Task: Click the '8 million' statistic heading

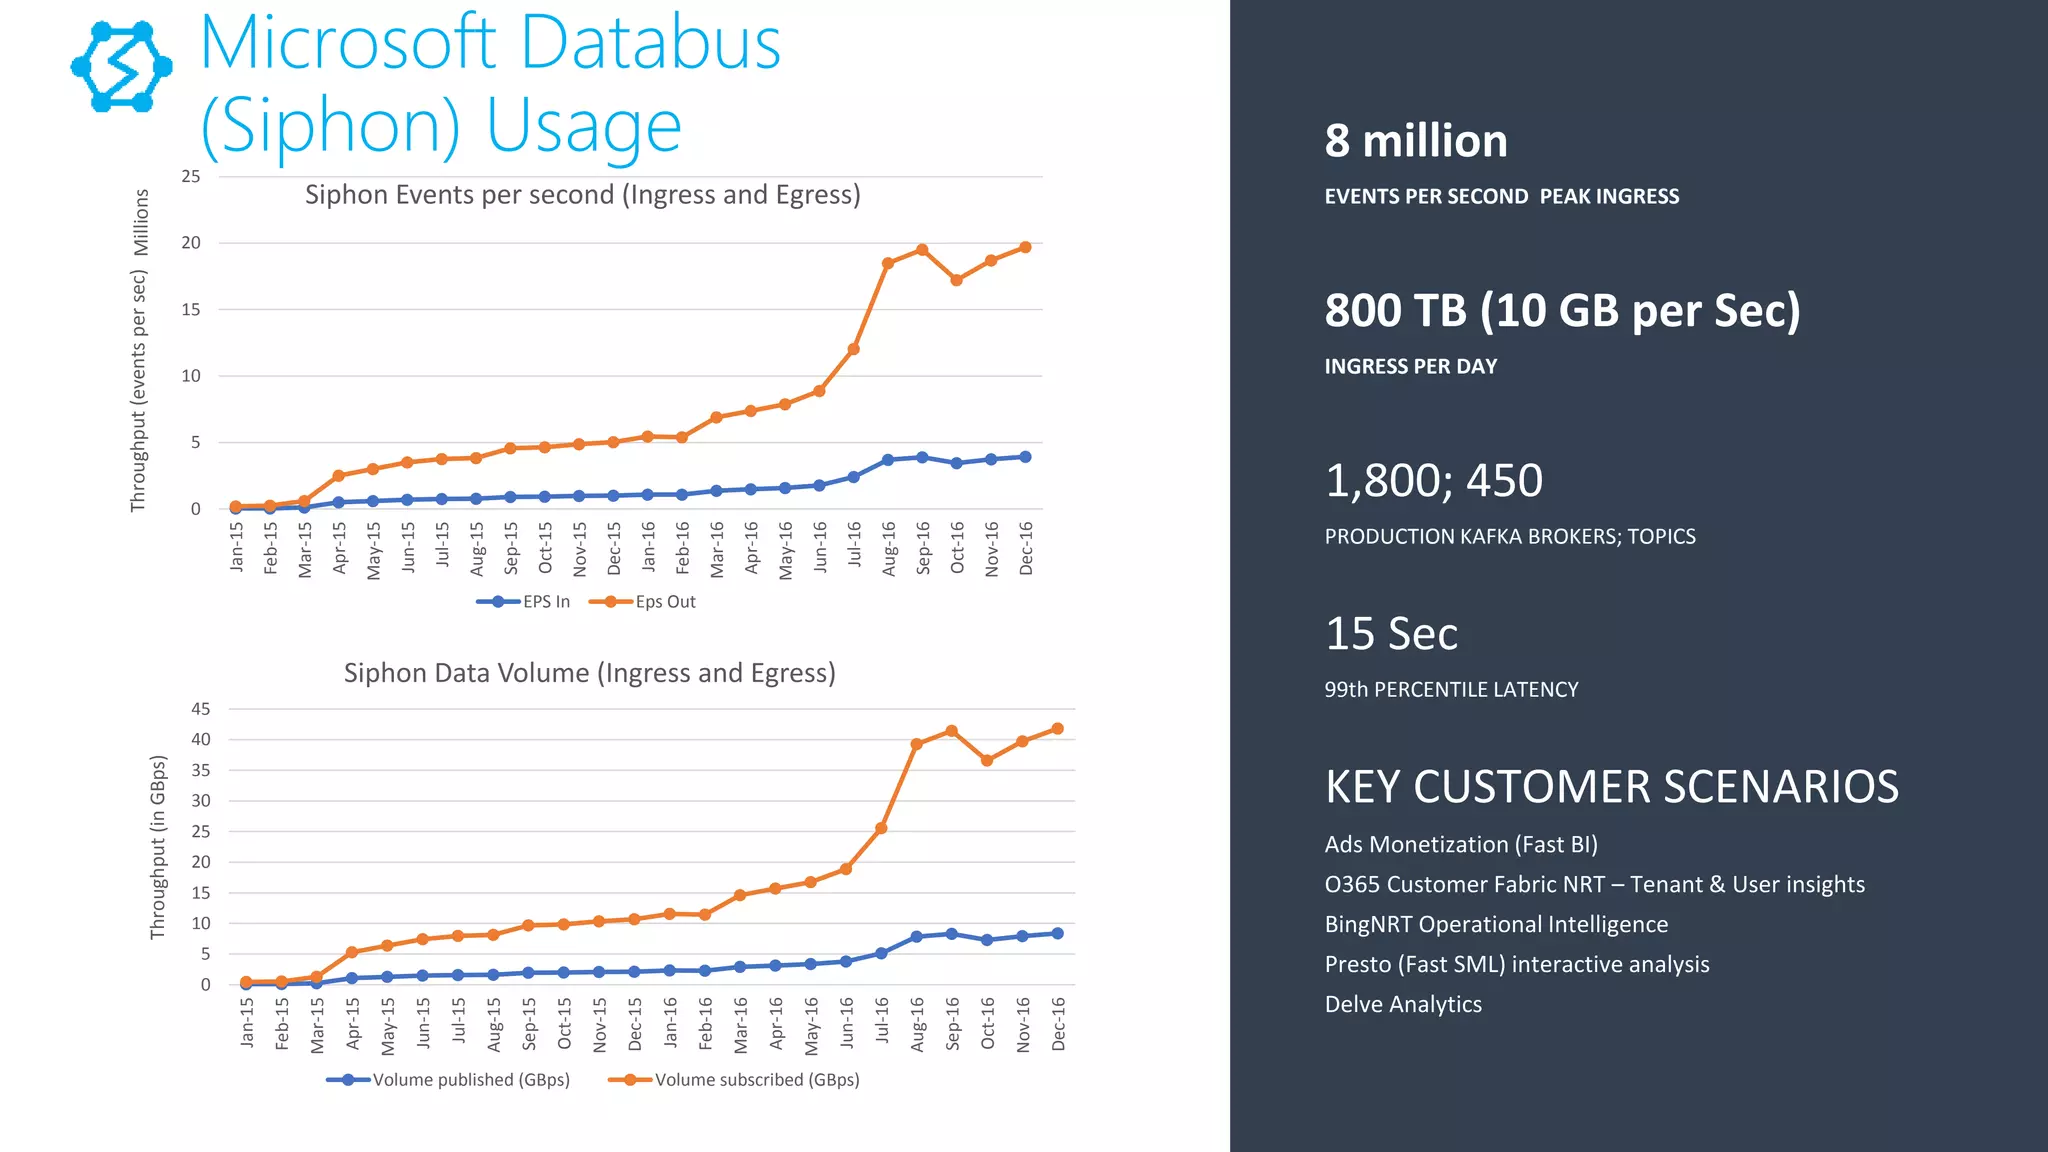Action: (1416, 141)
